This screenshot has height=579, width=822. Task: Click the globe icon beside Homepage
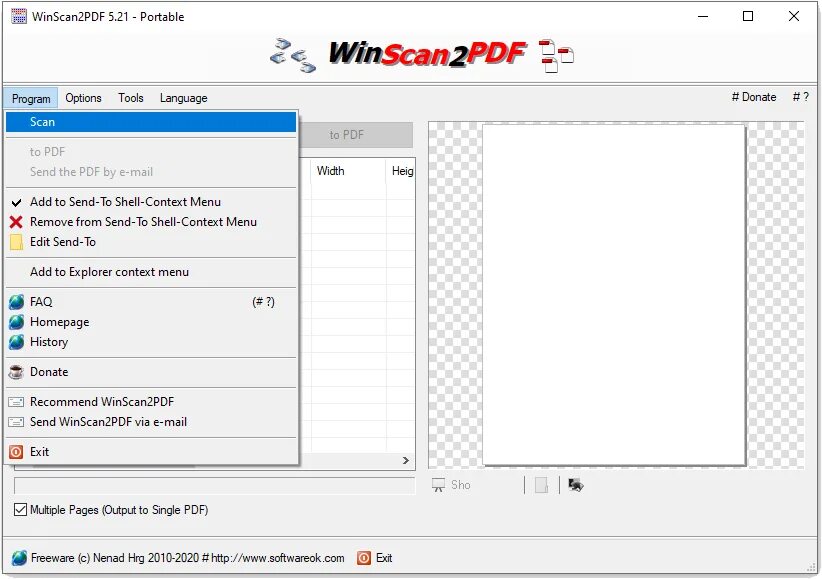(16, 321)
